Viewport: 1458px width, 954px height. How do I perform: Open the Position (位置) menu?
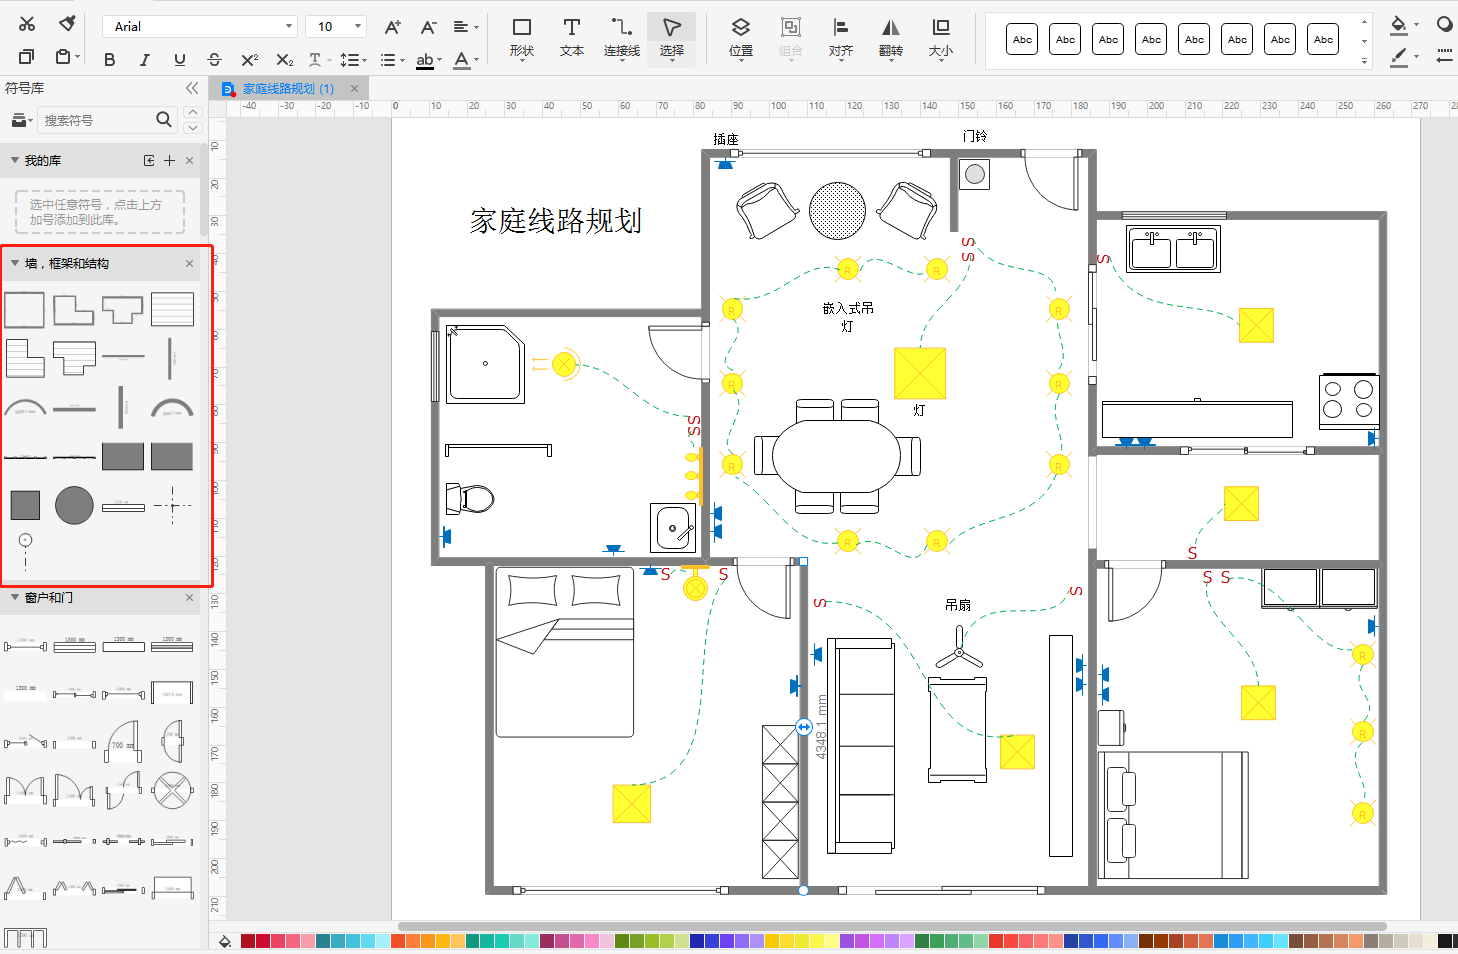point(740,37)
